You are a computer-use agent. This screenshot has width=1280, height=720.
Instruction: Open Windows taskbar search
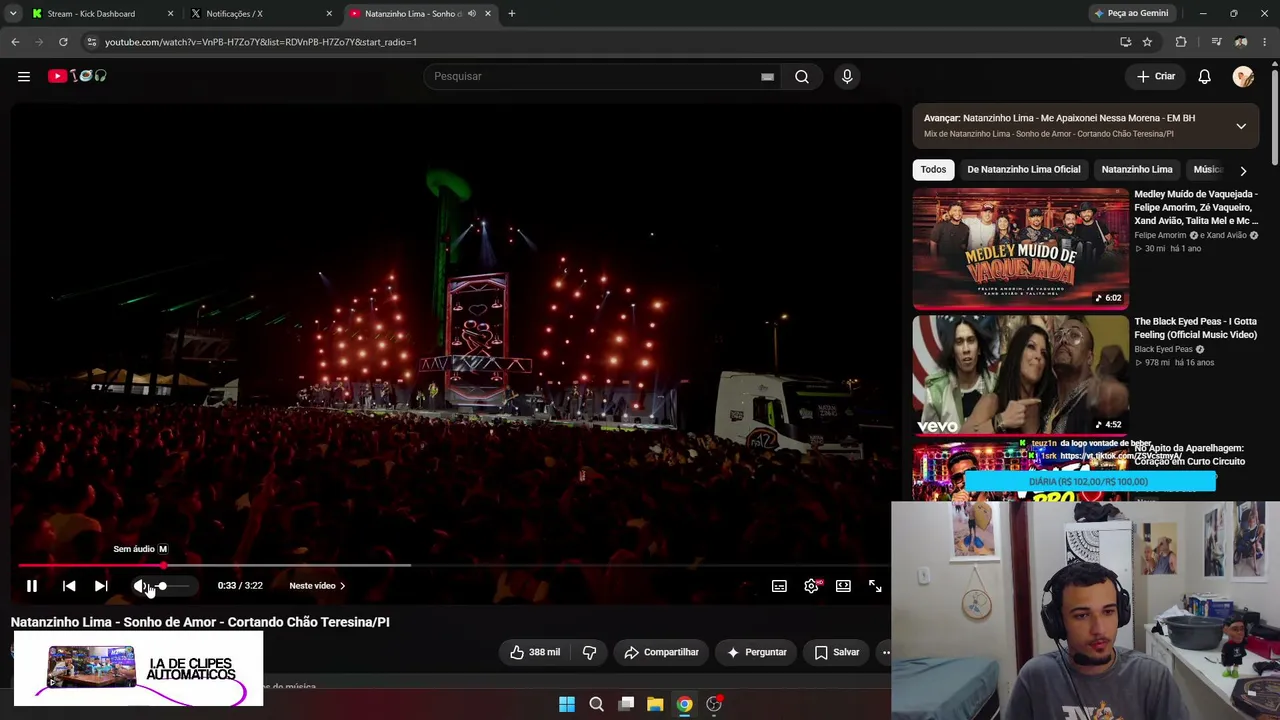click(x=596, y=704)
